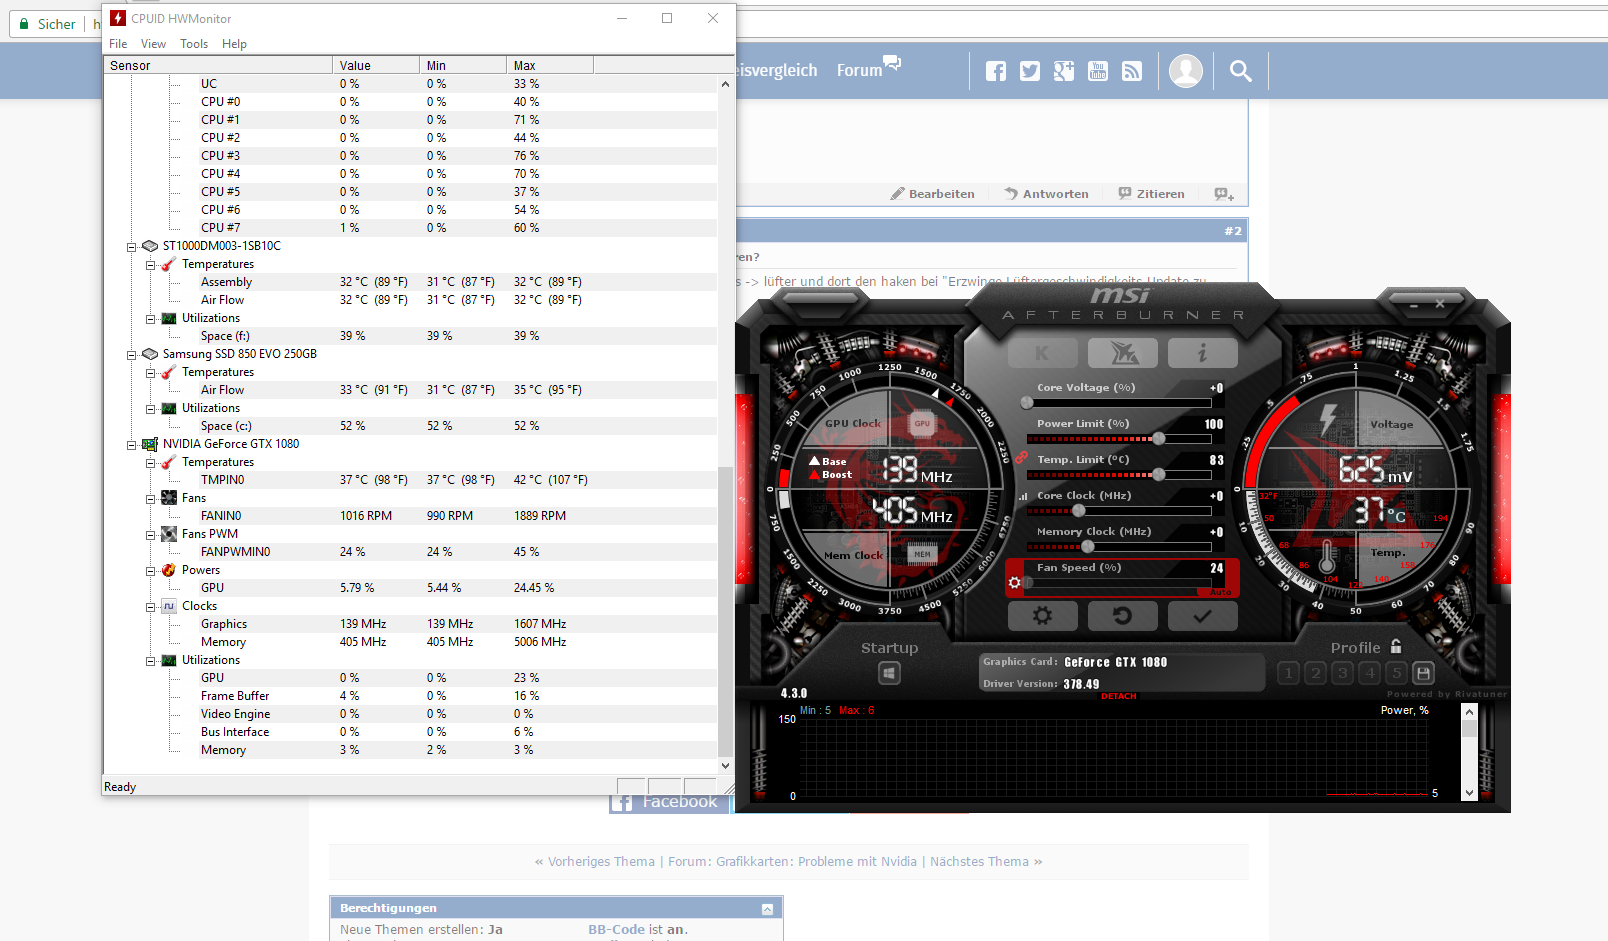The height and width of the screenshot is (941, 1608).
Task: Open RSS feed icon in forum header
Action: pyautogui.click(x=1132, y=71)
